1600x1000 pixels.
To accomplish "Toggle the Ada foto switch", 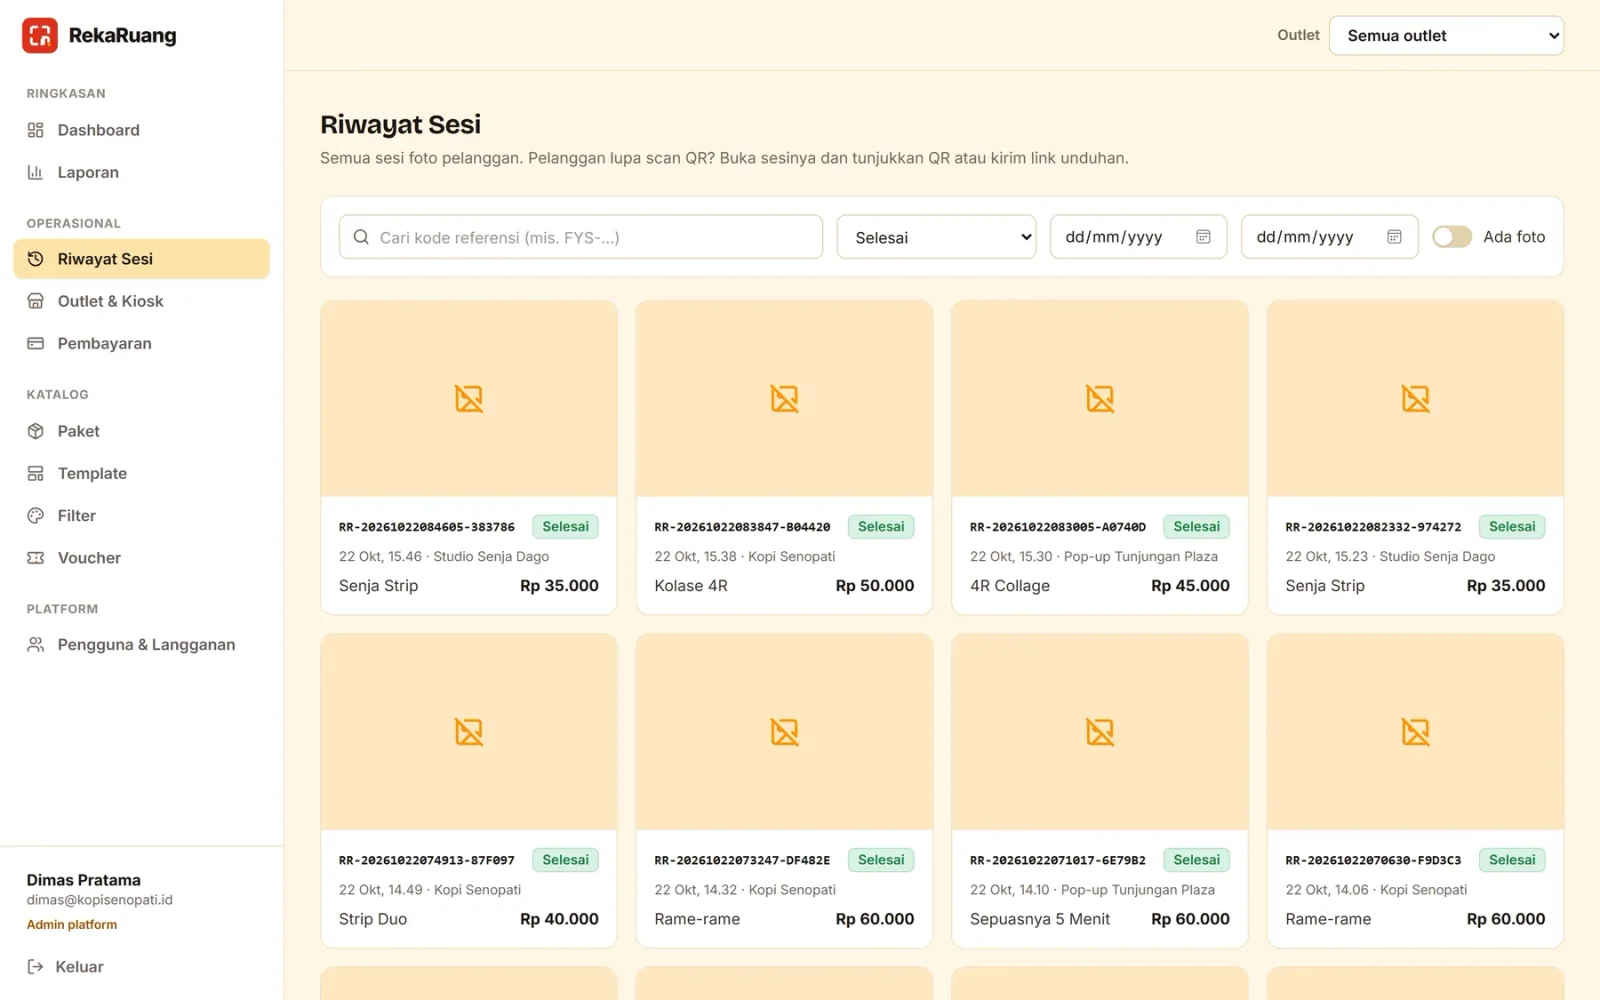I will 1452,237.
